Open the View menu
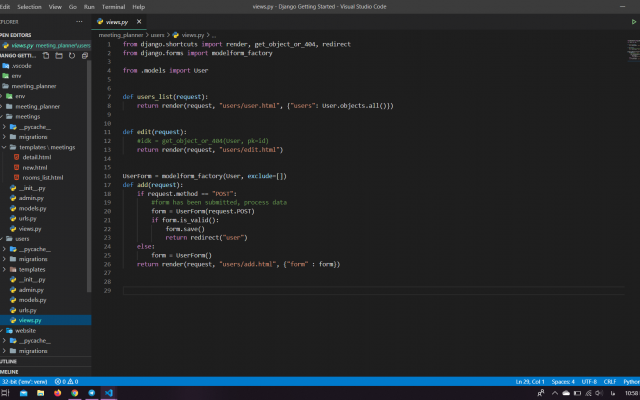 point(55,7)
